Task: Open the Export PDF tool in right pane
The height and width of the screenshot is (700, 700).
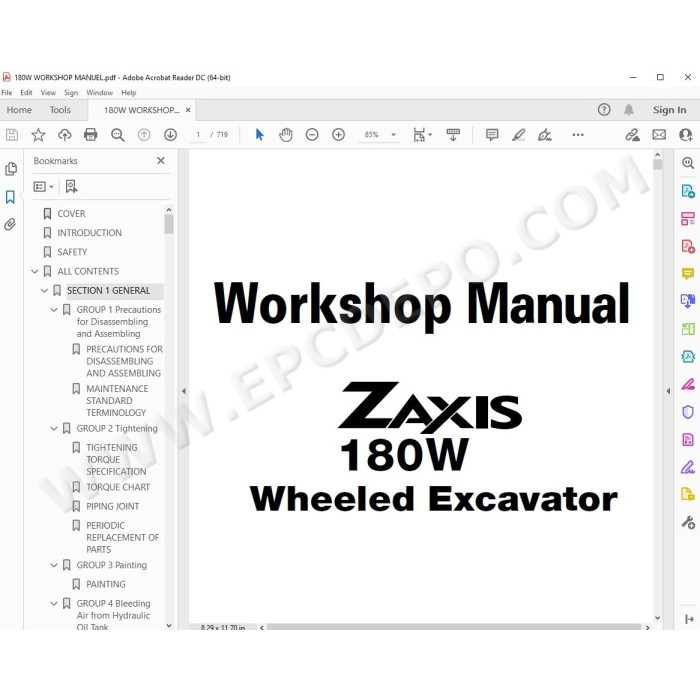Action: point(688,191)
